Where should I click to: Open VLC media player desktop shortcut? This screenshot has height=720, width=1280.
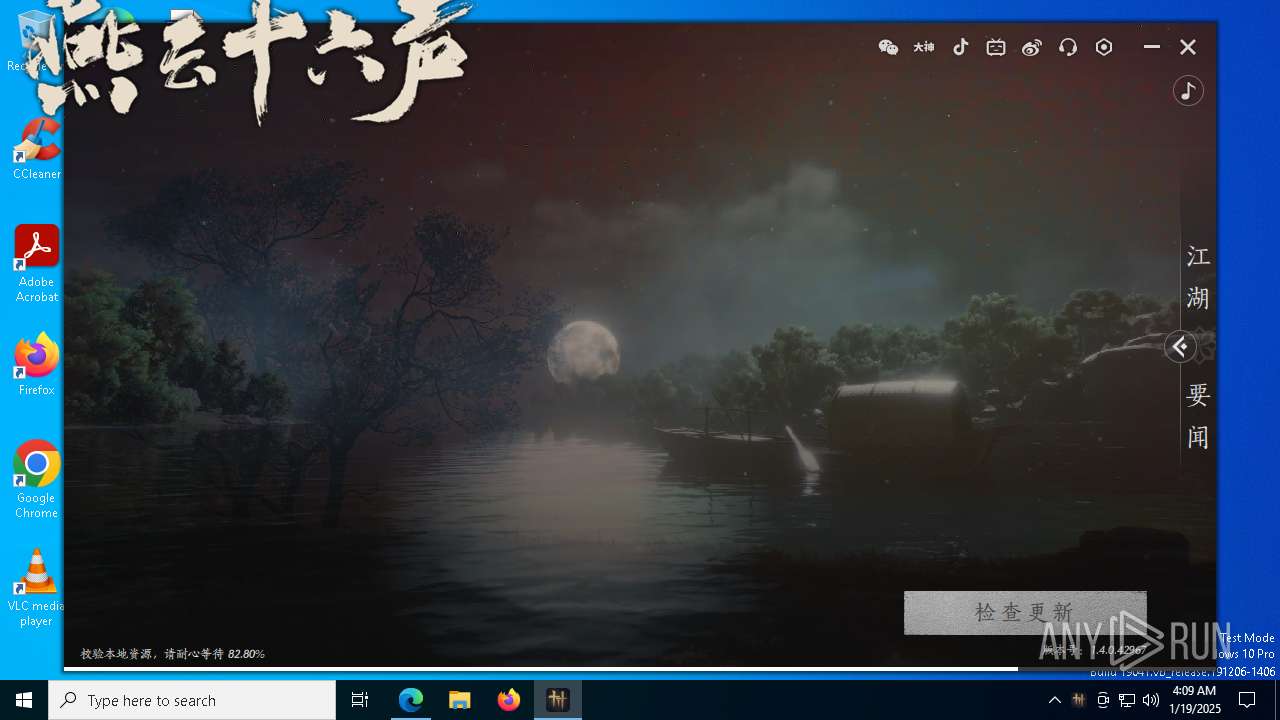(x=37, y=588)
